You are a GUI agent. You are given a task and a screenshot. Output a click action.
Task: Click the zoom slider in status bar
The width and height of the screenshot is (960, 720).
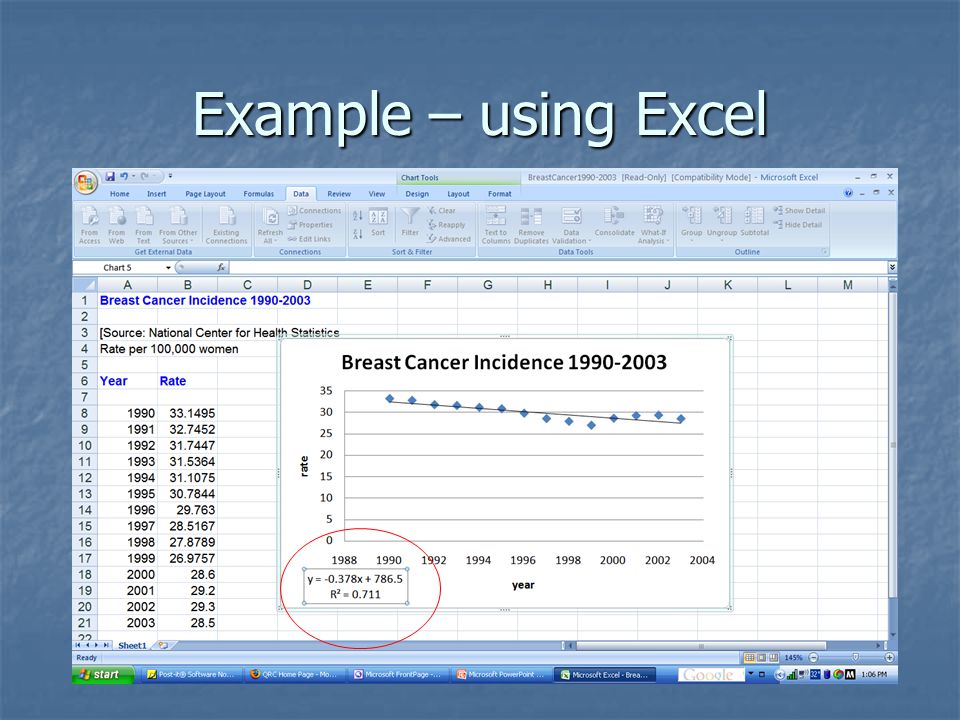855,658
